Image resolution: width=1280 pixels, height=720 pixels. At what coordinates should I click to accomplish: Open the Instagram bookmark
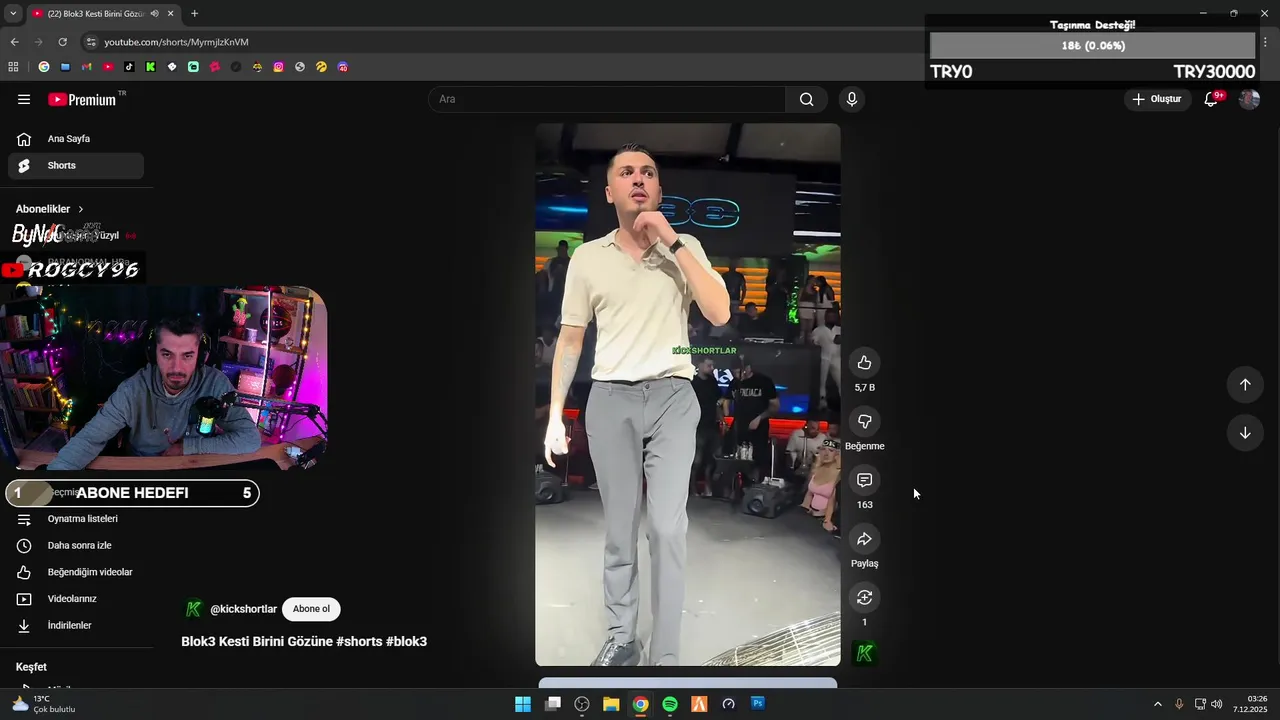(x=278, y=67)
